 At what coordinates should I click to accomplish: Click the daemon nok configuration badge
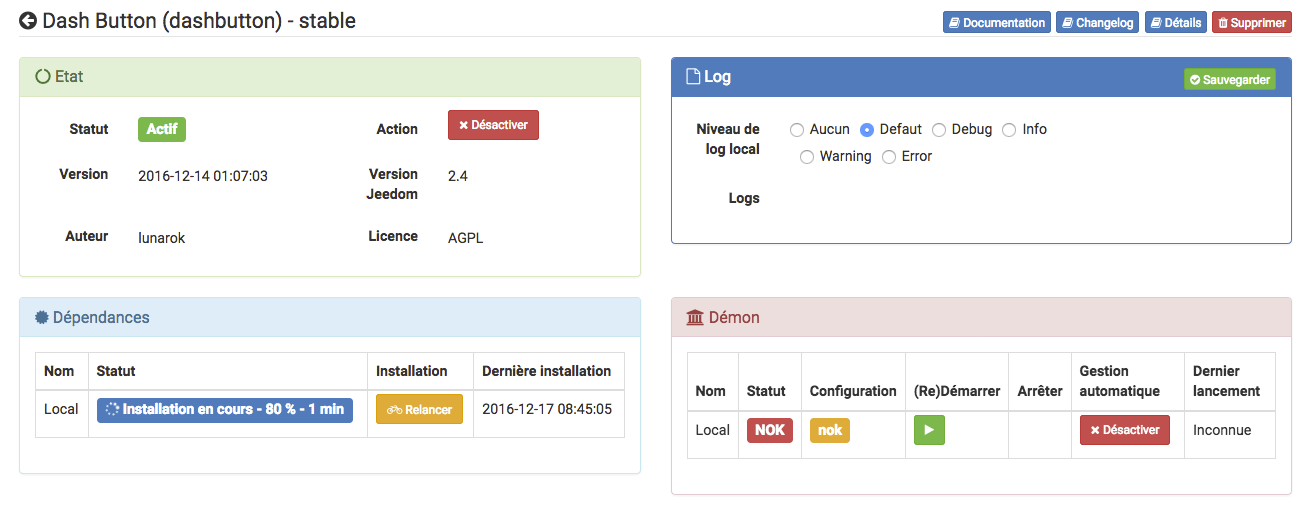pyautogui.click(x=830, y=430)
